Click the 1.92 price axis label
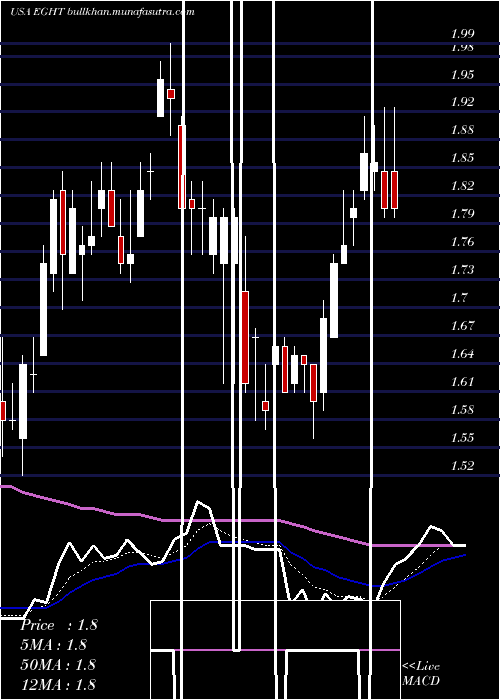Image resolution: width=500 pixels, height=700 pixels. (462, 102)
